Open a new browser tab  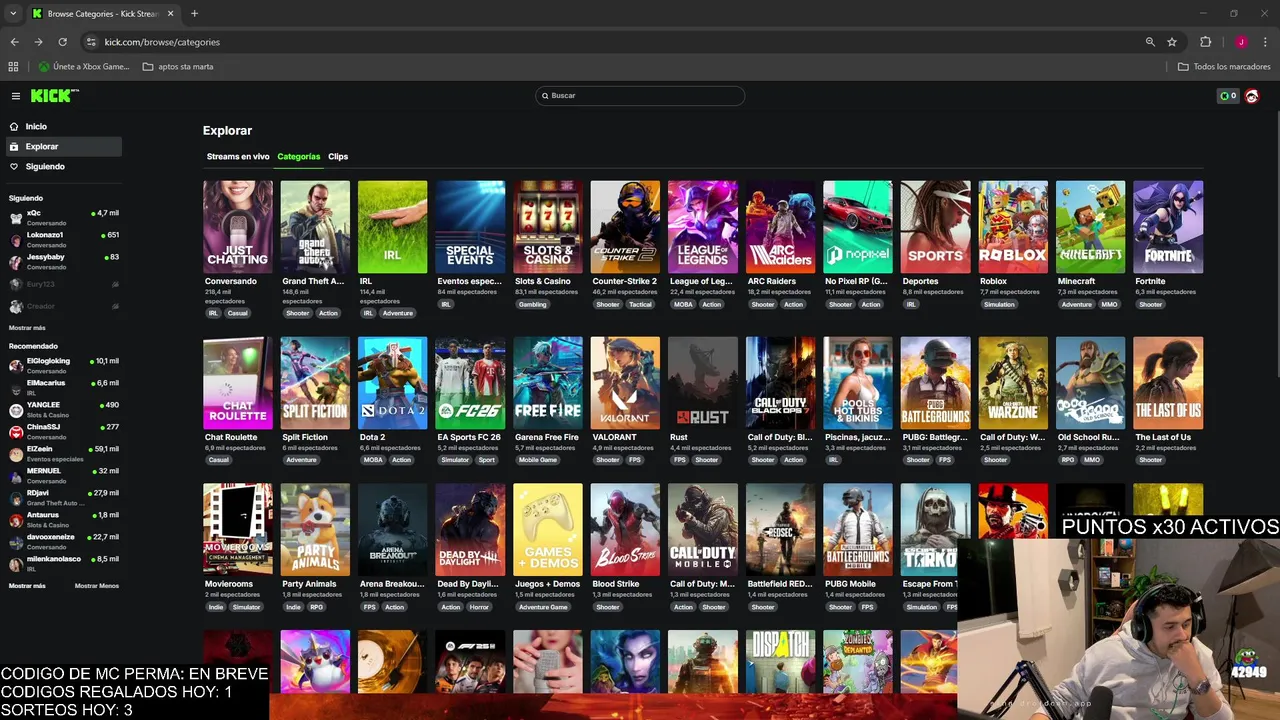coord(194,14)
